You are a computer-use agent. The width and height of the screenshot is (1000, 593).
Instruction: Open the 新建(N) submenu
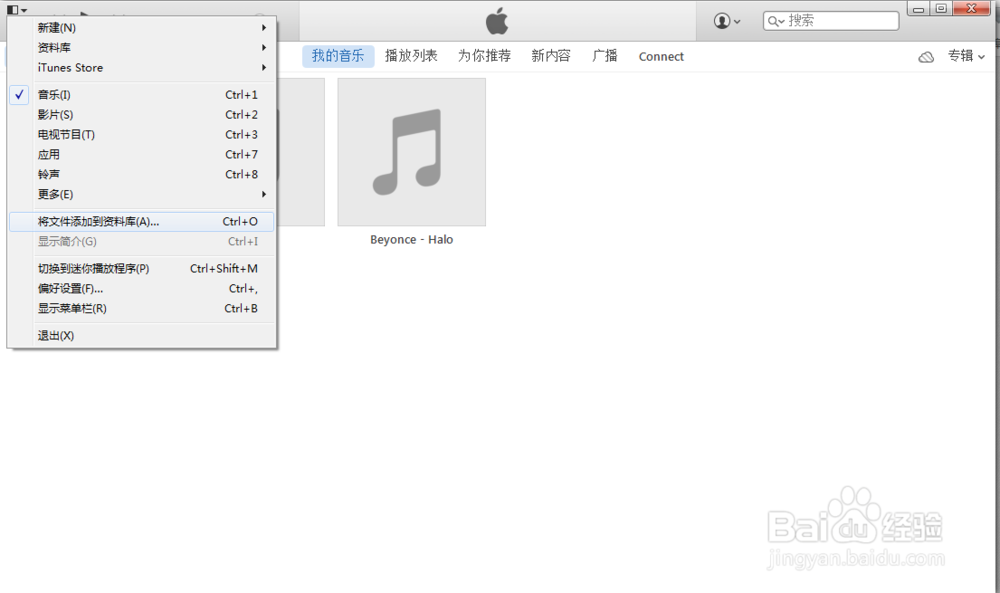pyautogui.click(x=142, y=27)
